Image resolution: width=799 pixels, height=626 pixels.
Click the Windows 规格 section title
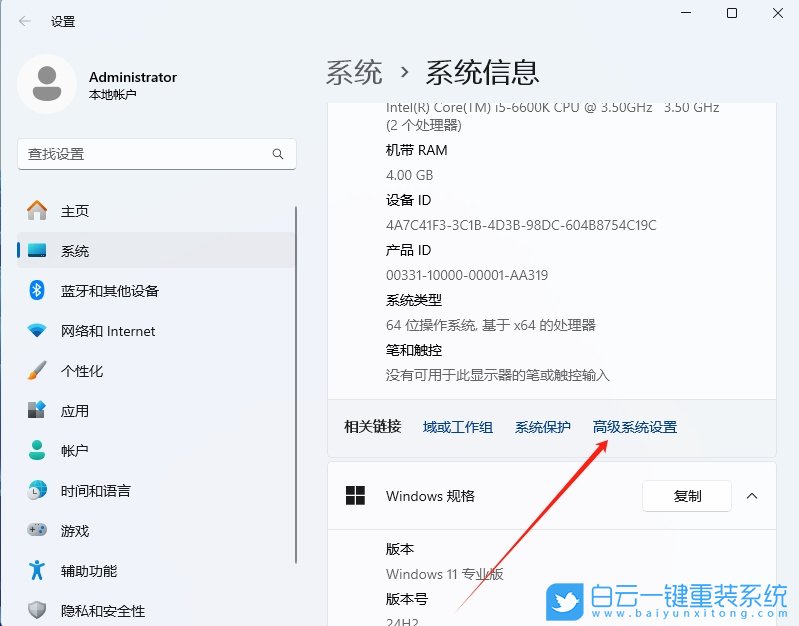click(x=430, y=495)
